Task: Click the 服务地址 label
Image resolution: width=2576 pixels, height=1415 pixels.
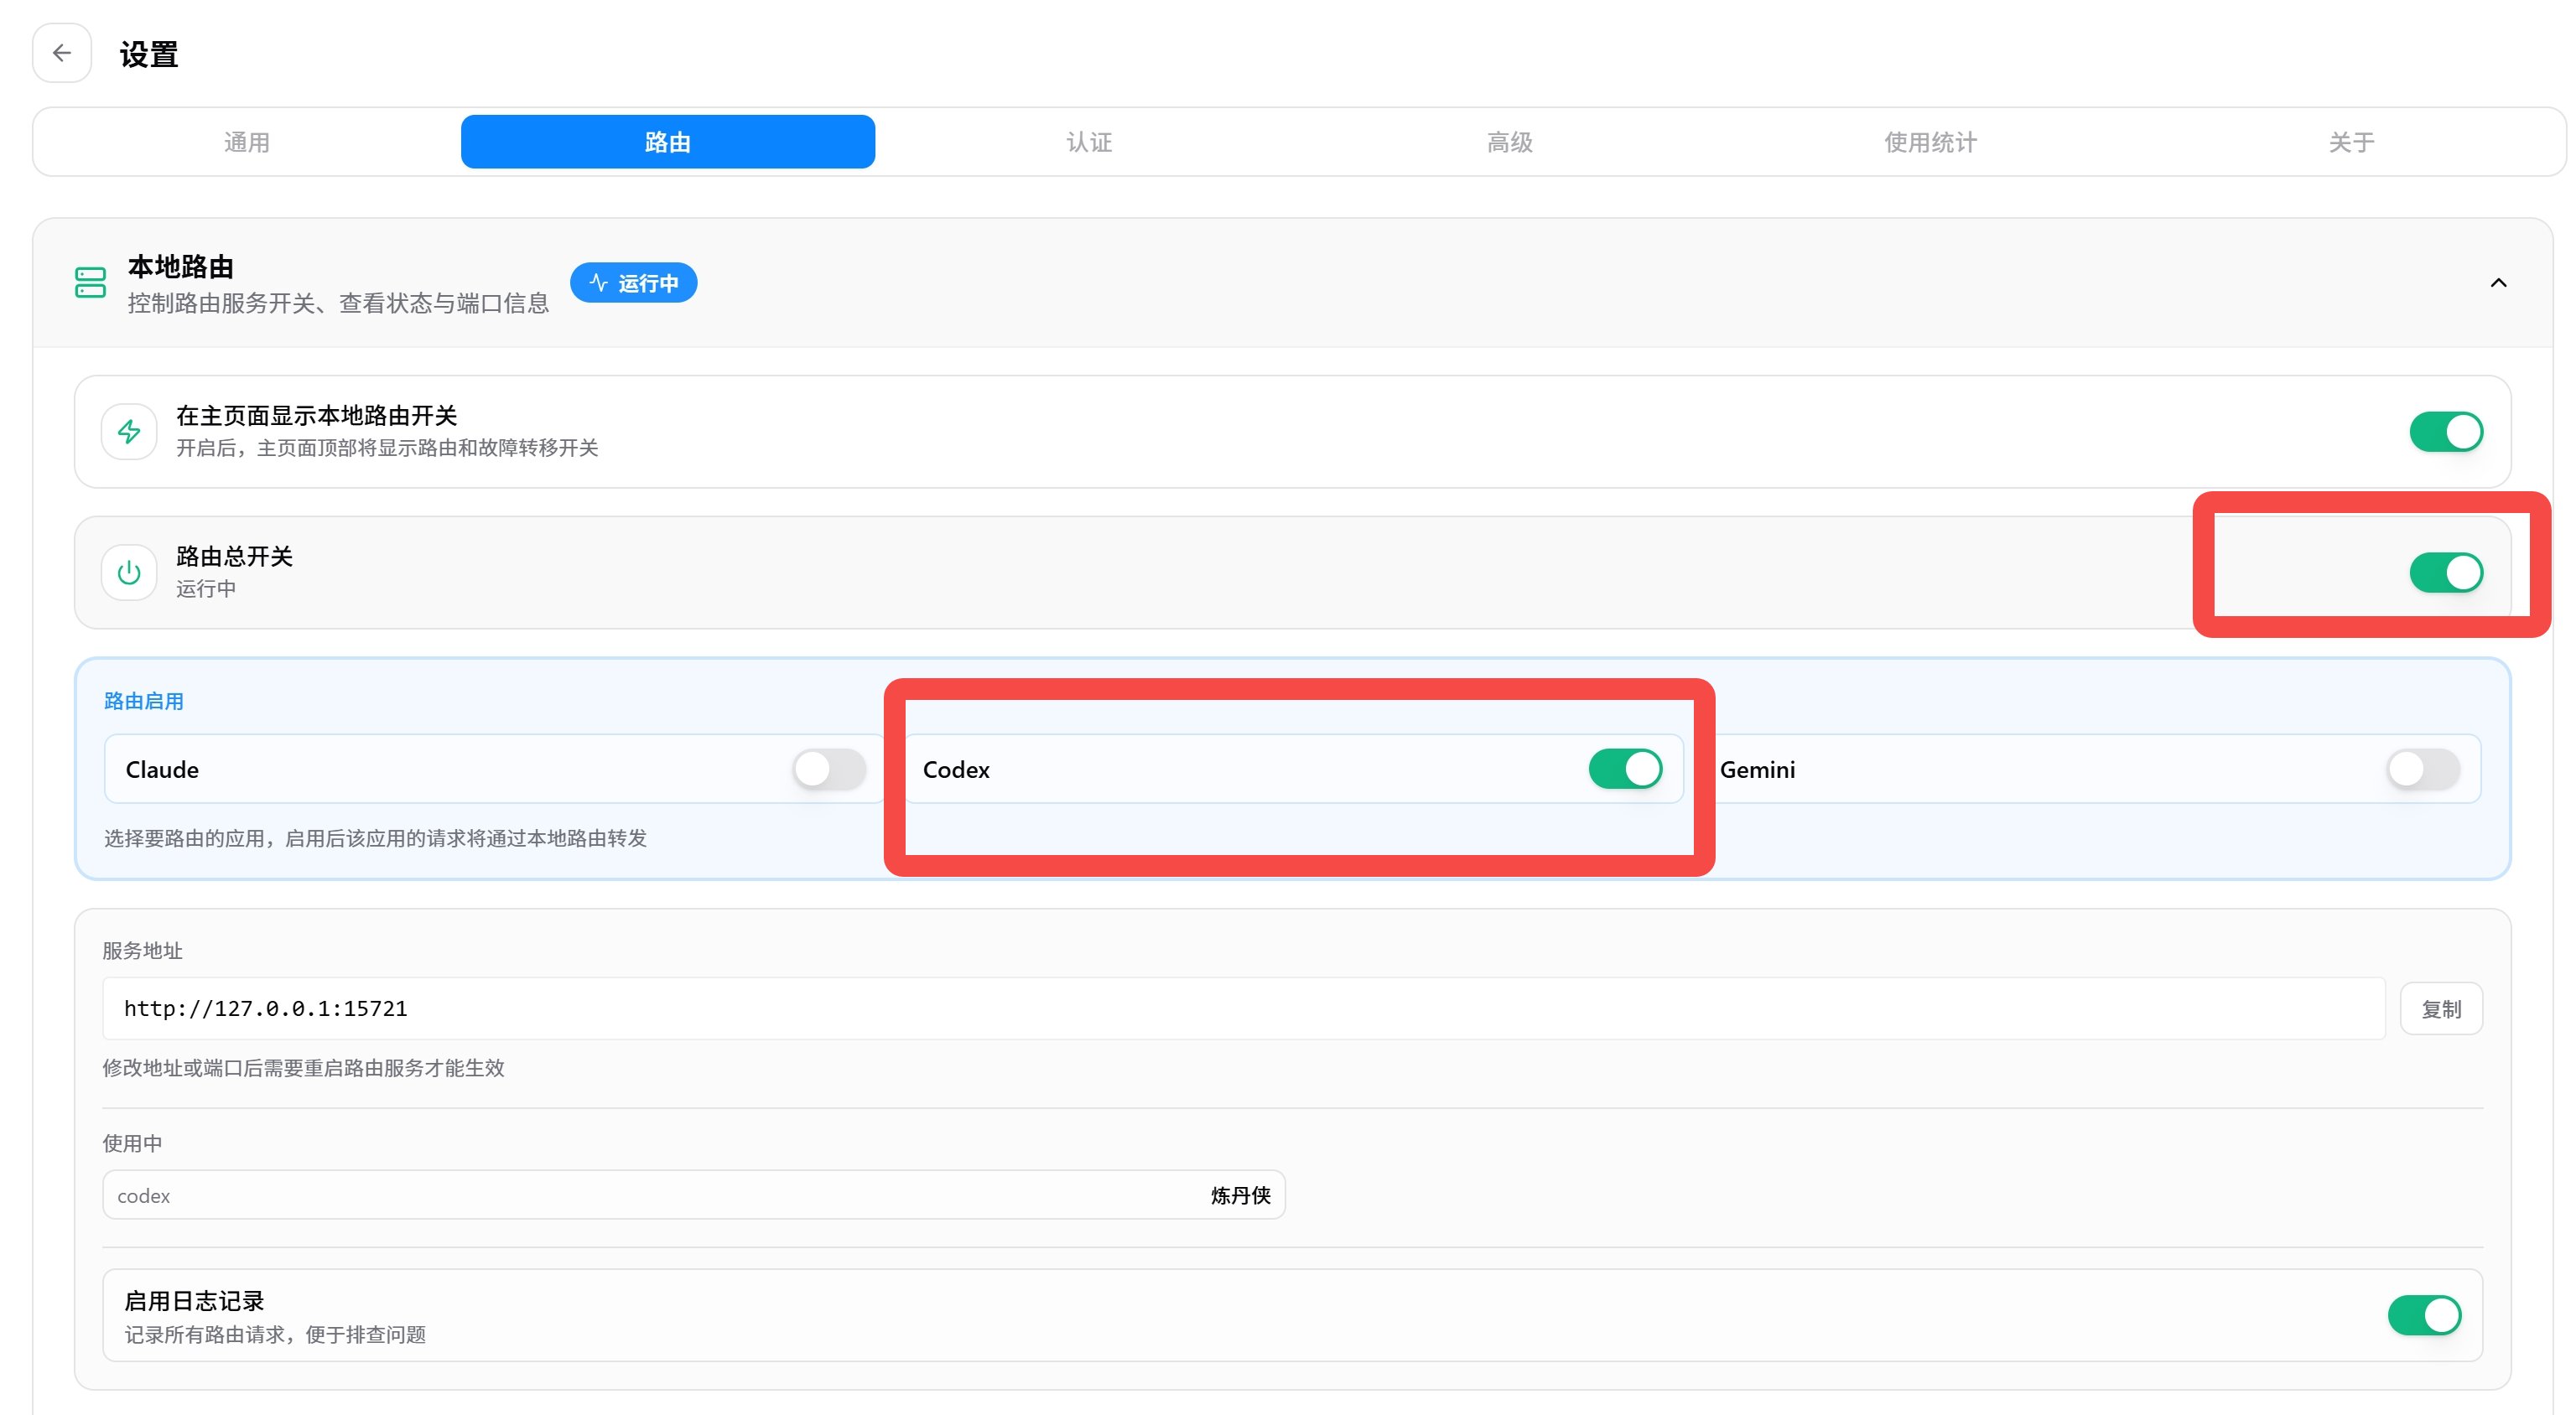Action: (143, 950)
